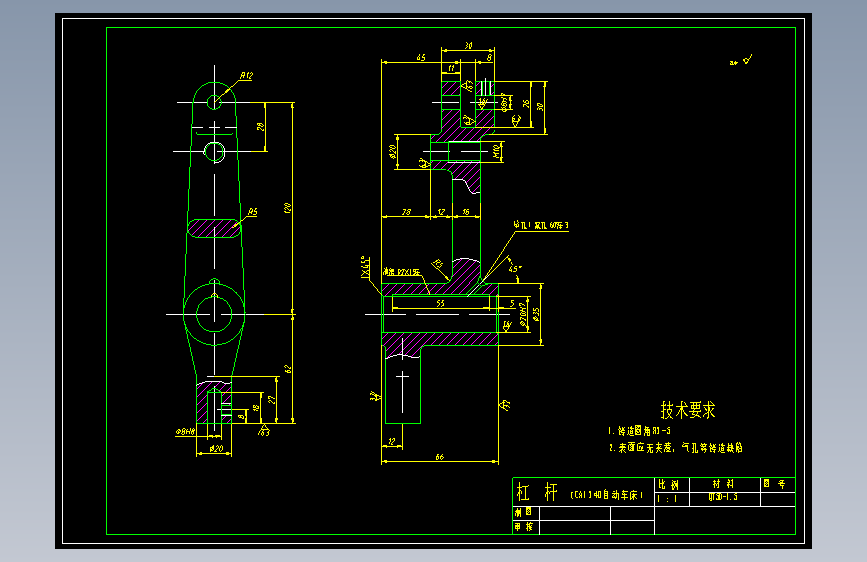Select the QT50-1.5 material value
867x562 pixels.
click(723, 497)
